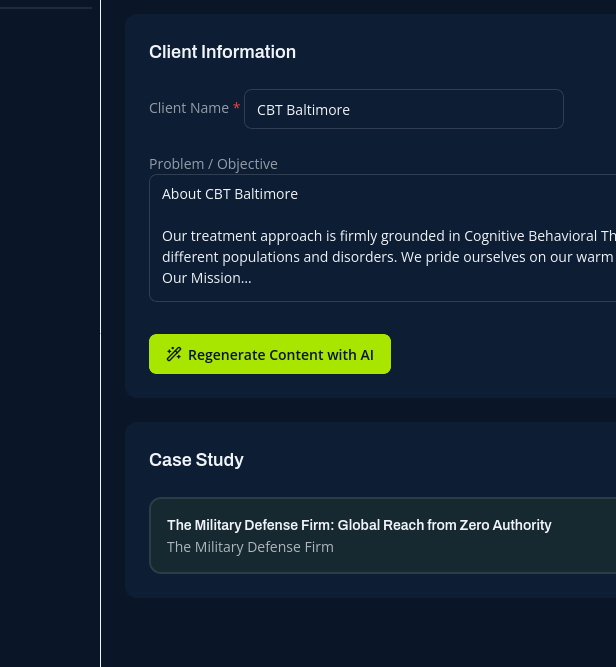The height and width of the screenshot is (667, 616).
Task: Click the Case Study section heading
Action: pos(196,460)
